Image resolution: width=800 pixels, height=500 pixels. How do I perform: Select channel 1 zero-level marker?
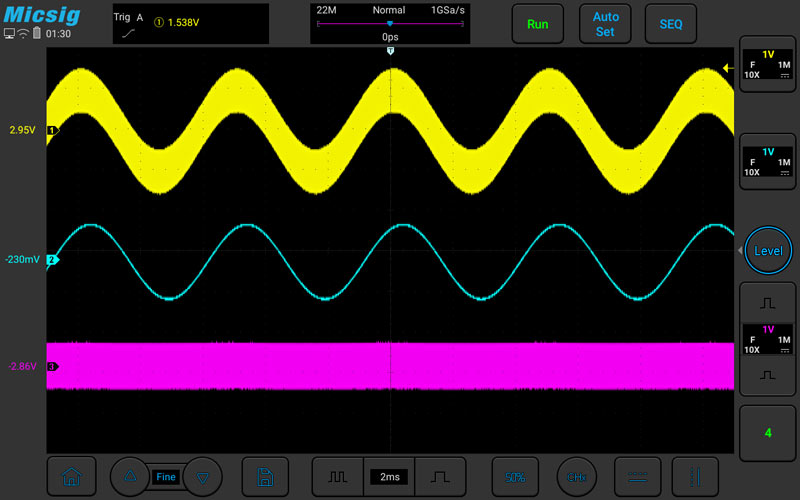53,130
